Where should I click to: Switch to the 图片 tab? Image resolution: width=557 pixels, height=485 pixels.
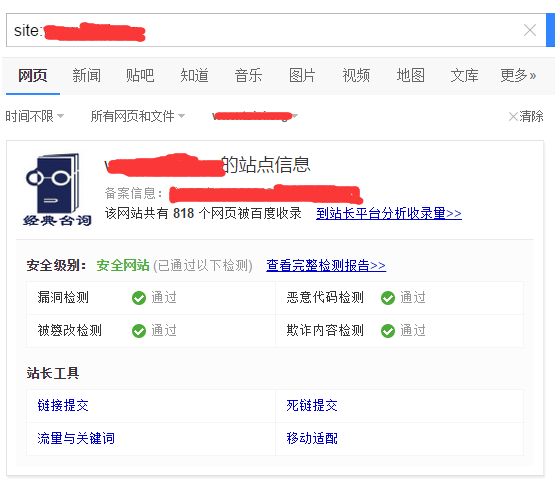[302, 76]
